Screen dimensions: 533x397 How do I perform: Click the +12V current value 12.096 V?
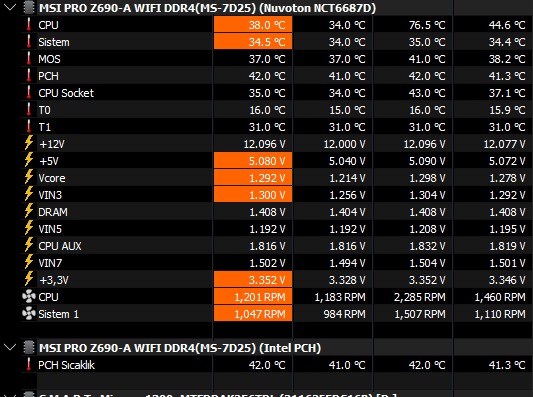click(264, 144)
